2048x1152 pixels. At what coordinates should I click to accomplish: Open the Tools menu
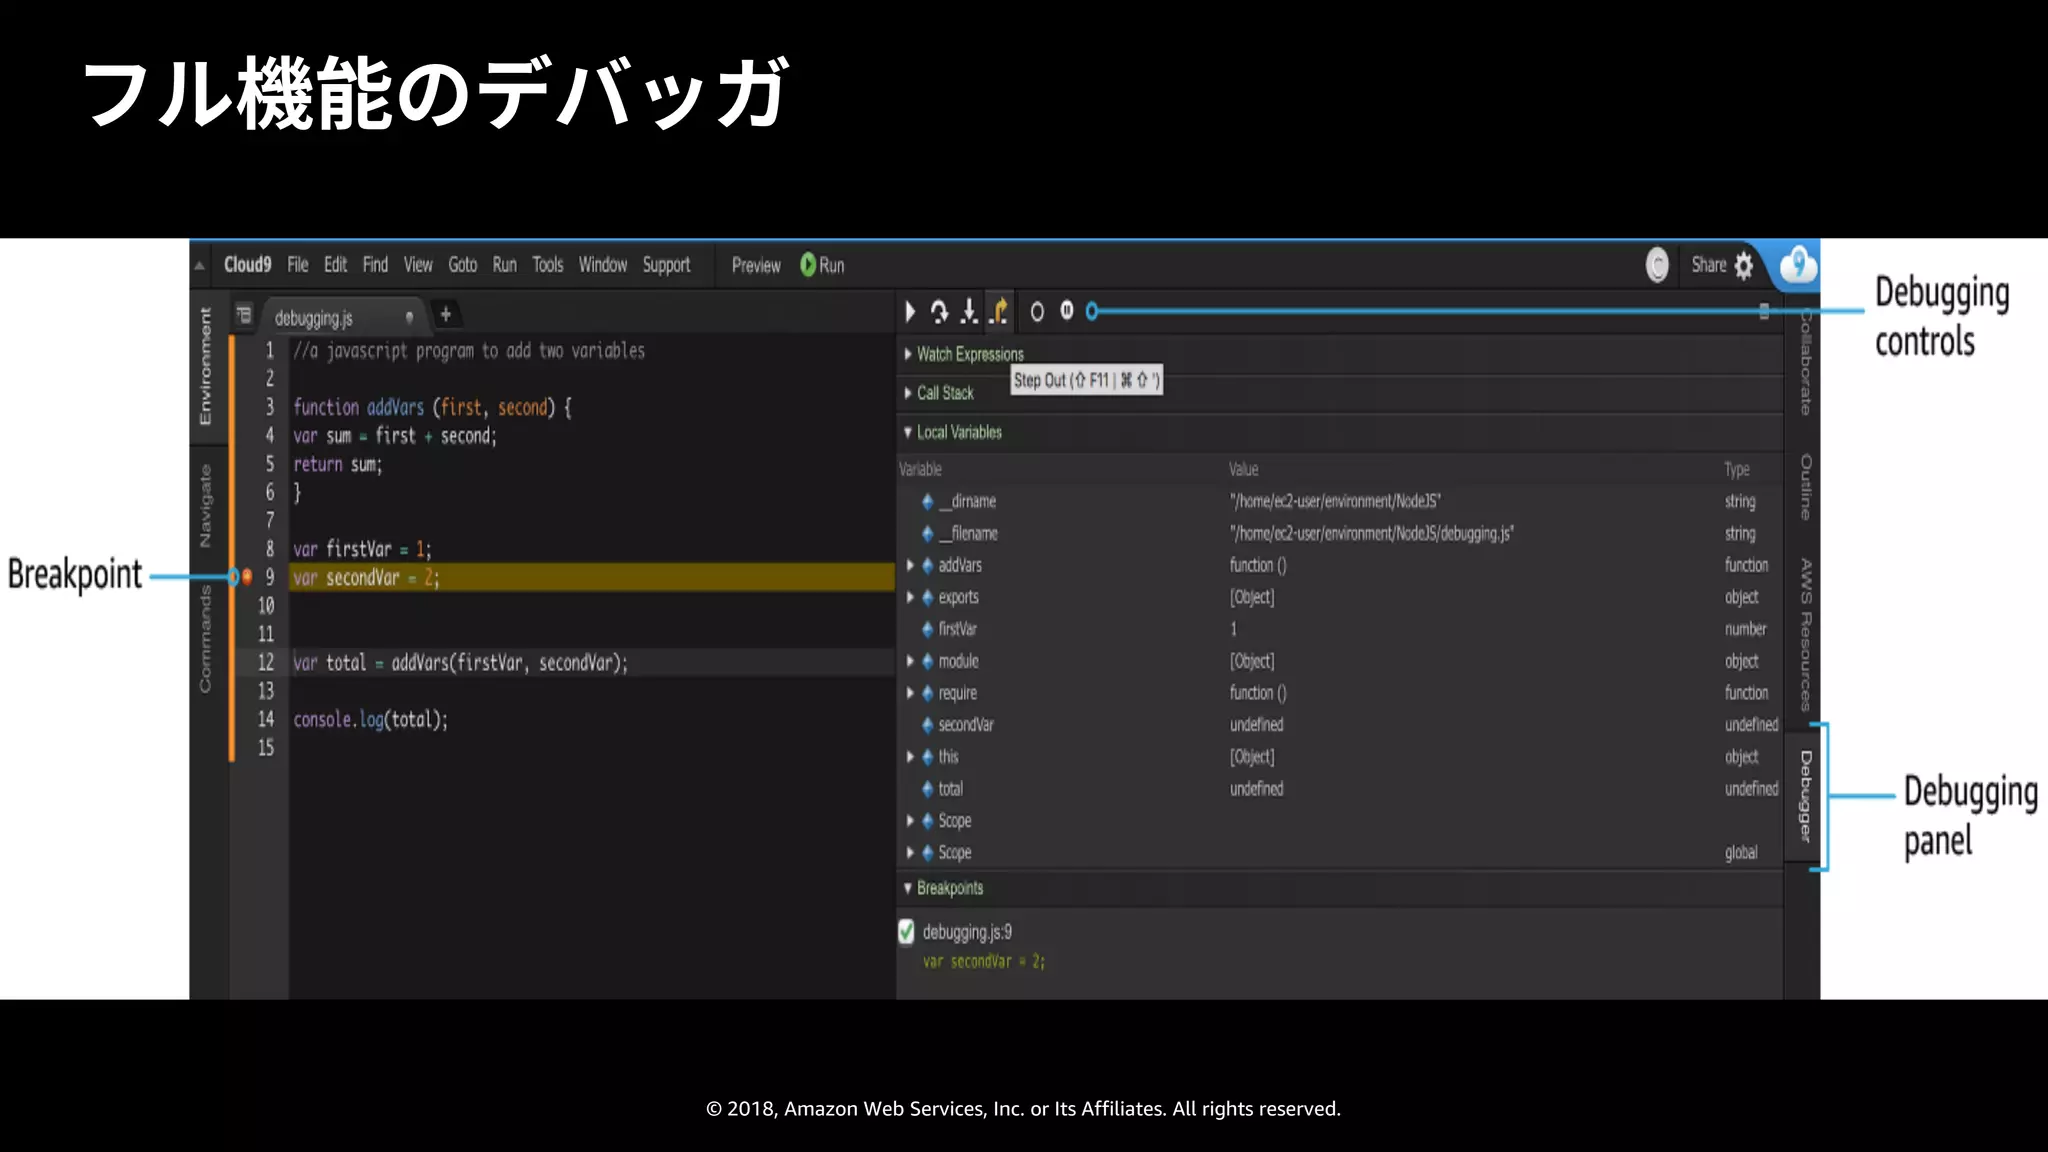tap(547, 265)
